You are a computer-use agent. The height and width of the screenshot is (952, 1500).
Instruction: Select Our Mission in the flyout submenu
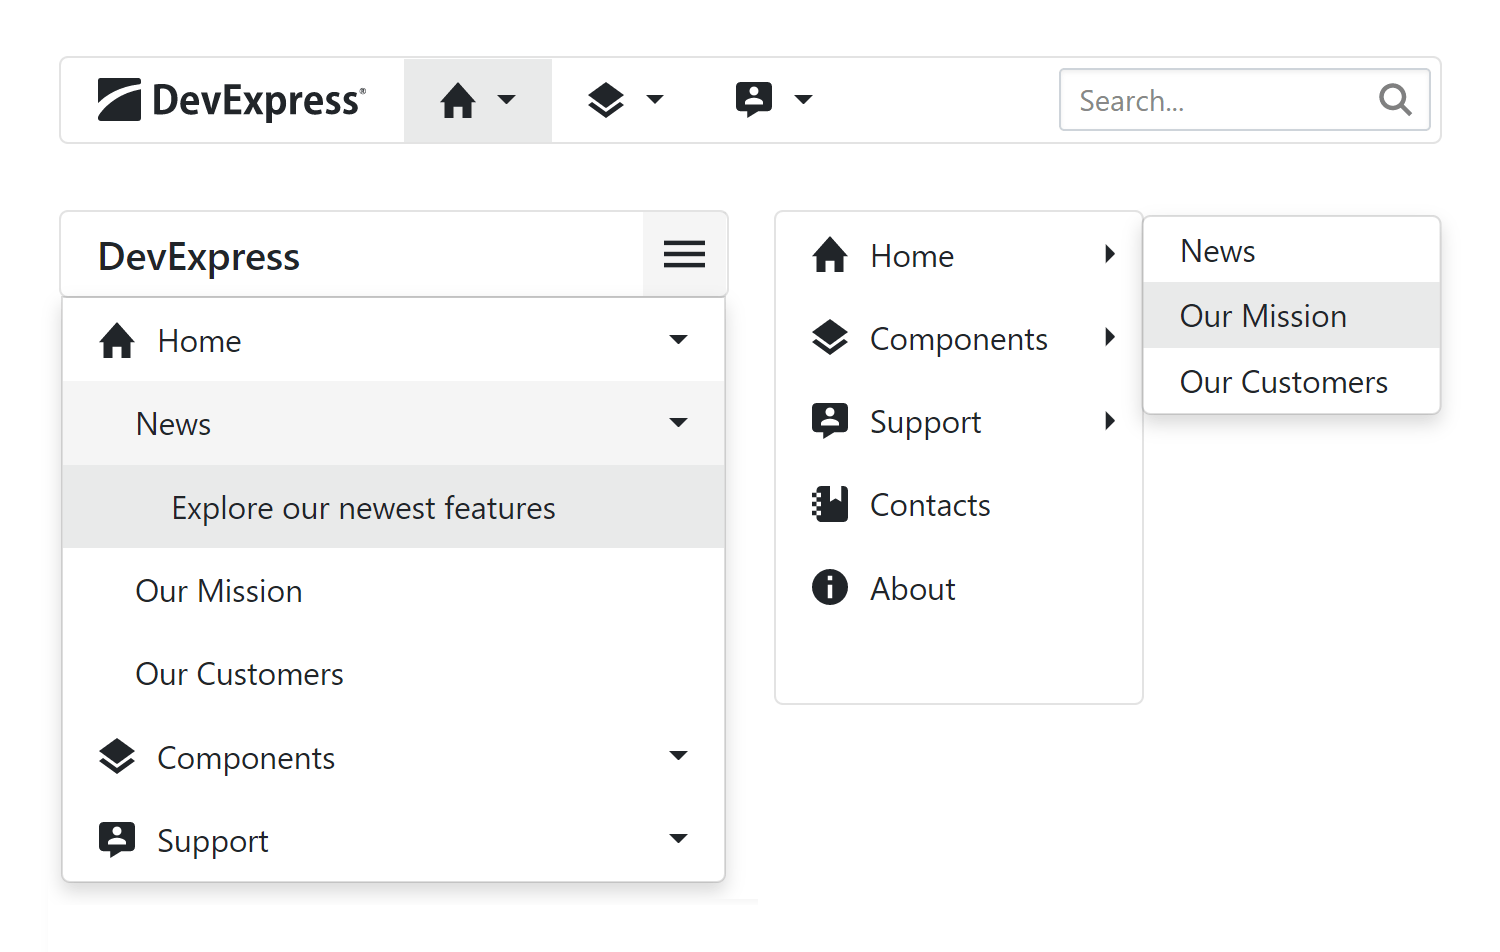click(1263, 316)
